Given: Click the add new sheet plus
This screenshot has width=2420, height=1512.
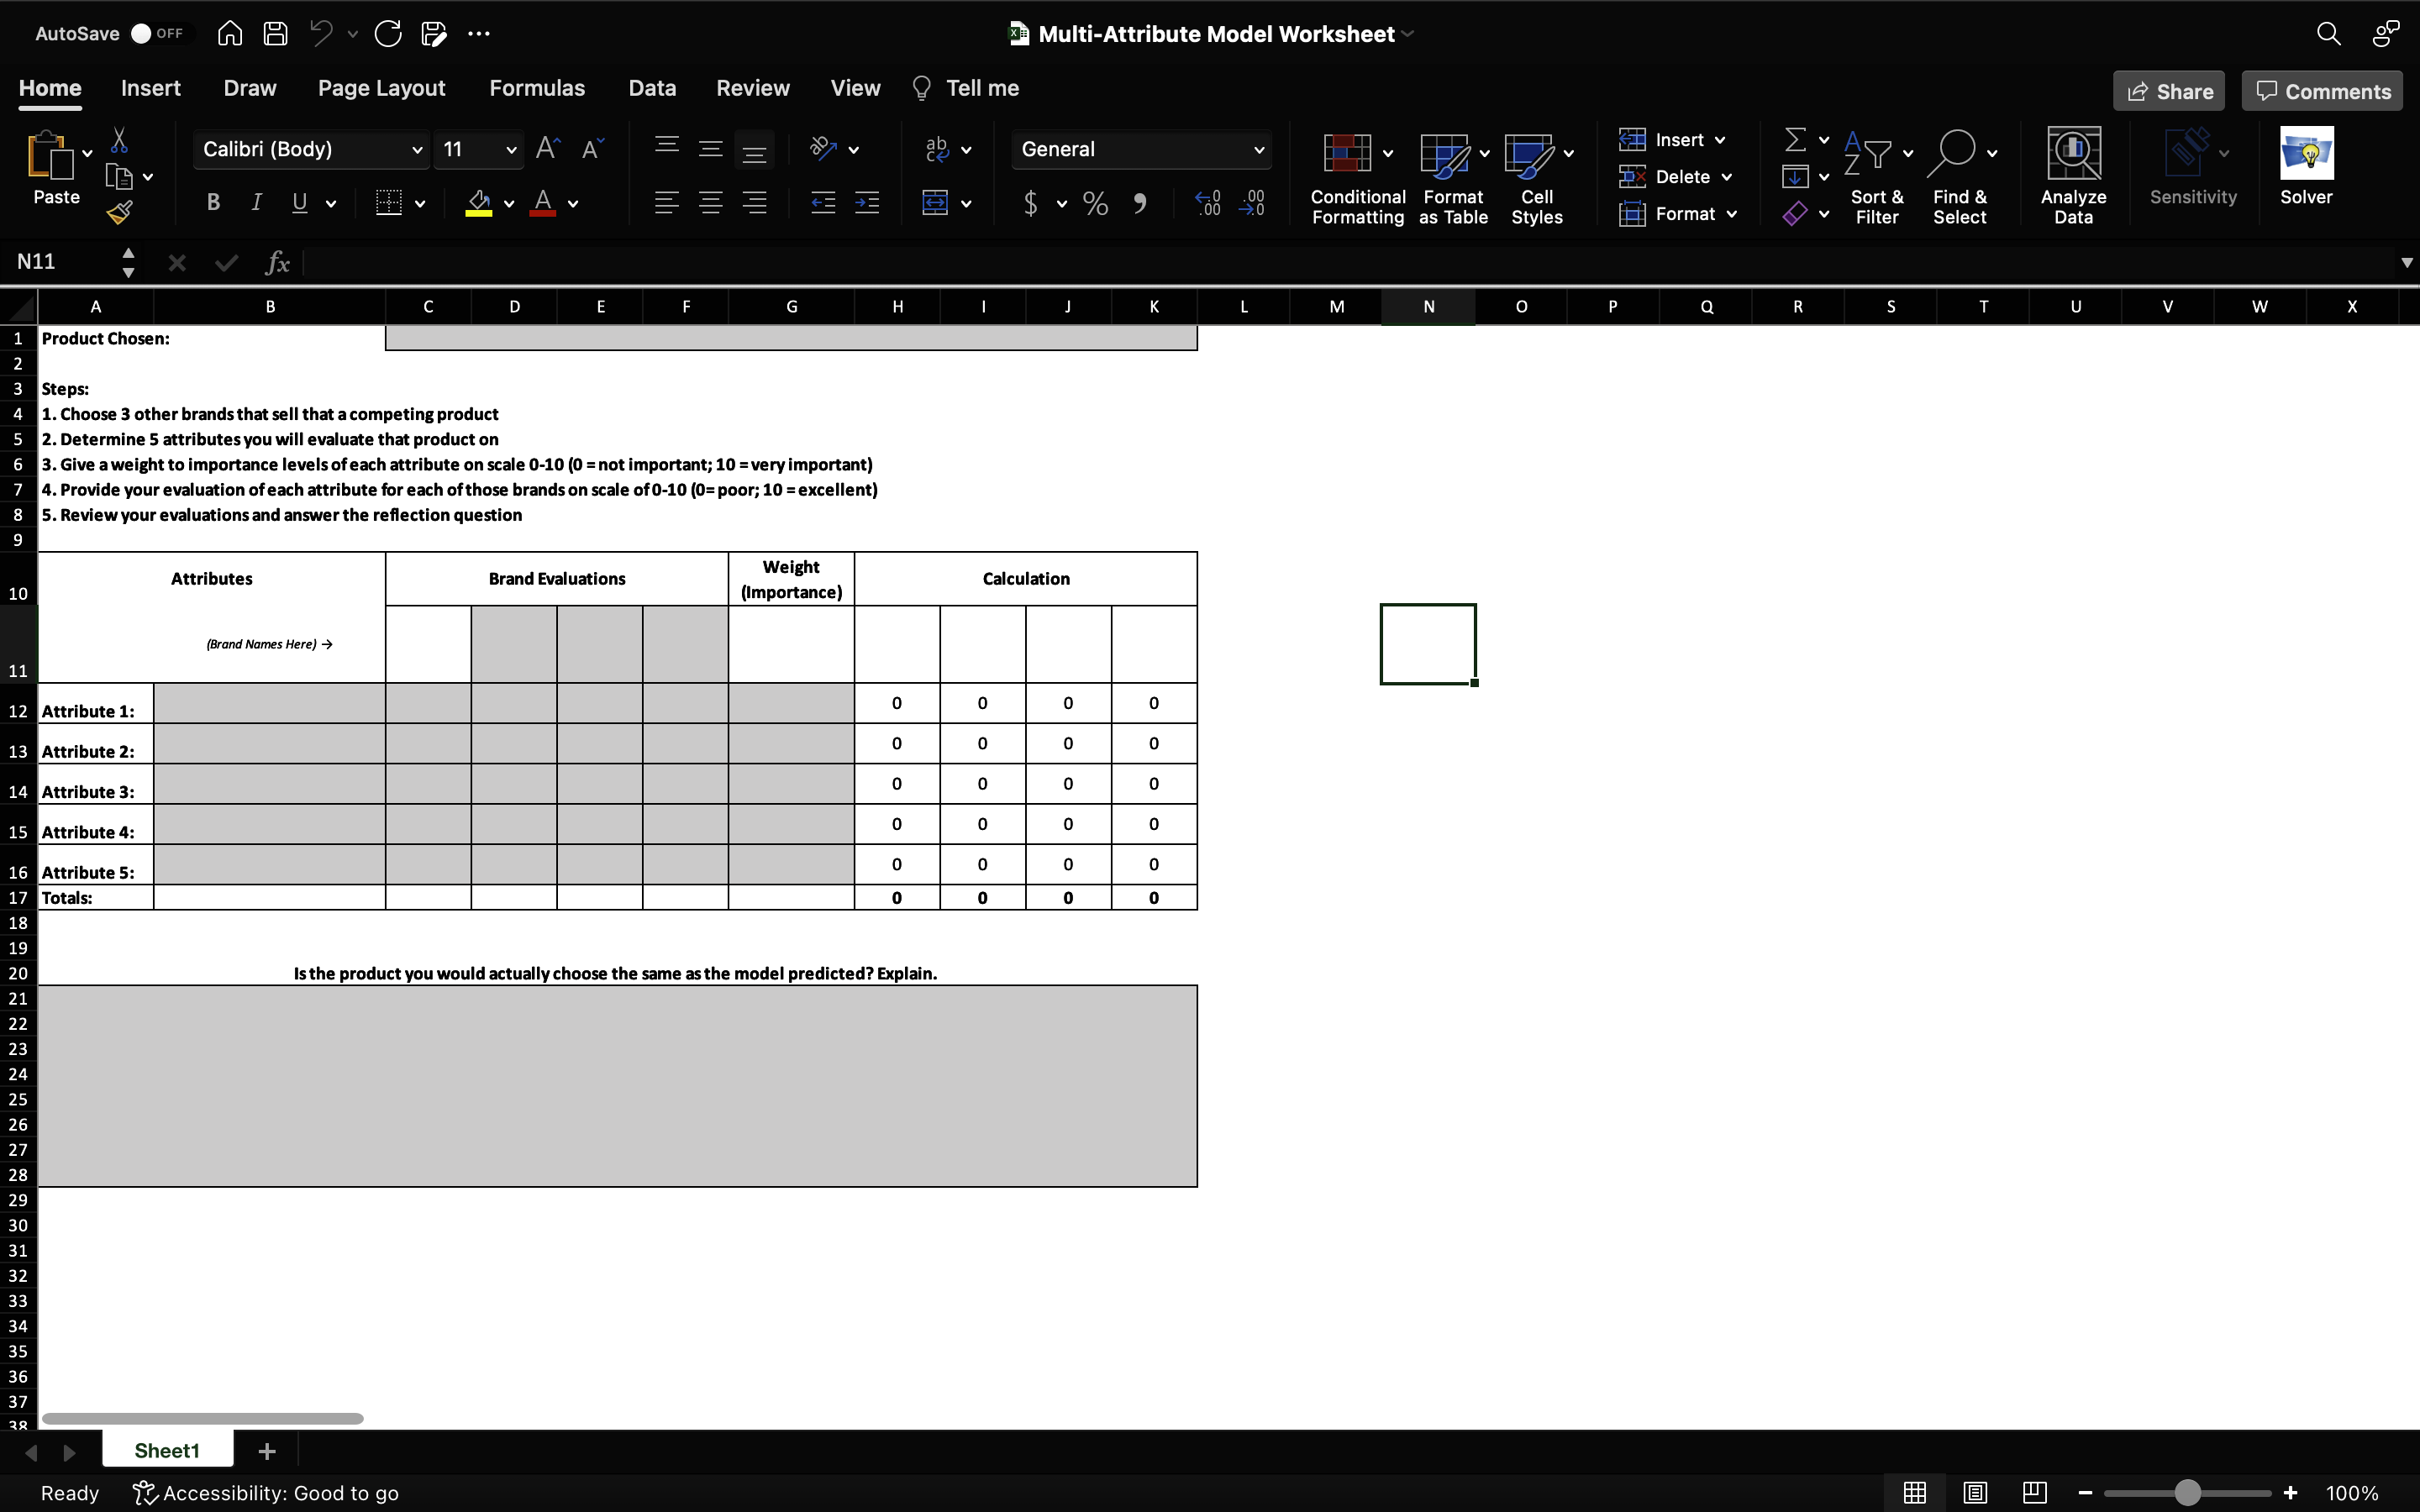Looking at the screenshot, I should (x=265, y=1451).
